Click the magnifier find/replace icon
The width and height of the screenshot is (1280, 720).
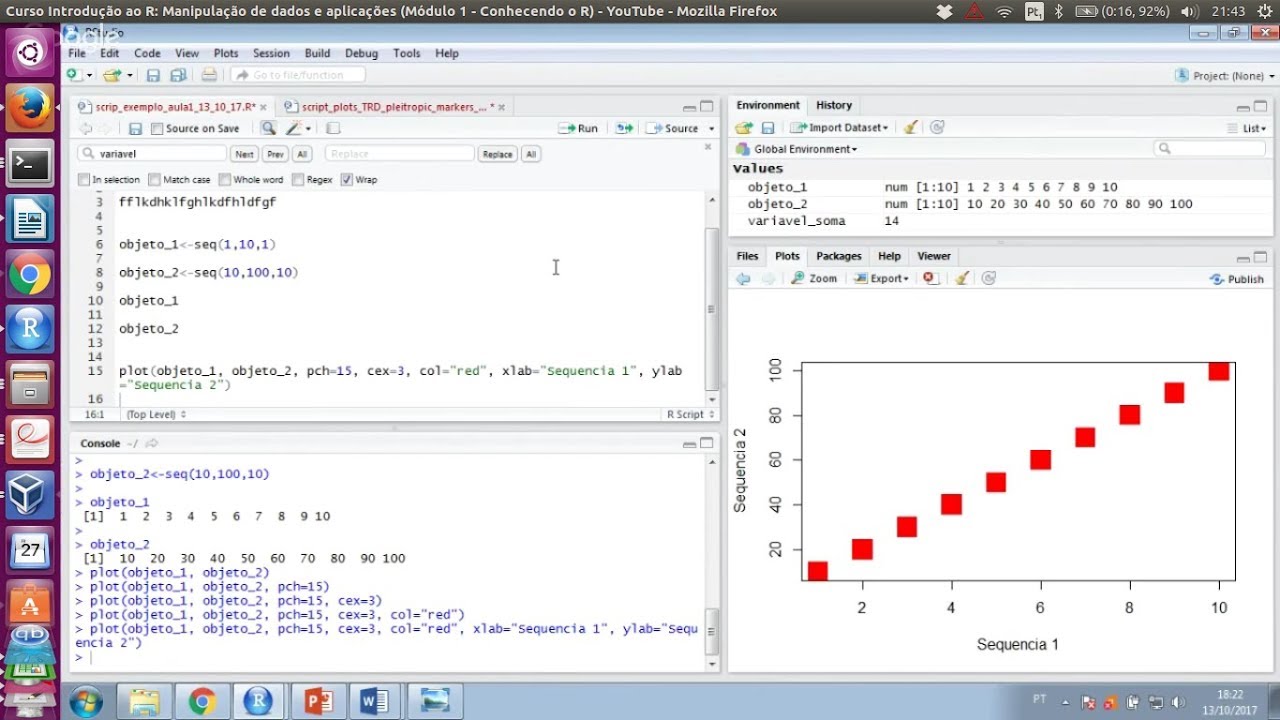pos(268,128)
